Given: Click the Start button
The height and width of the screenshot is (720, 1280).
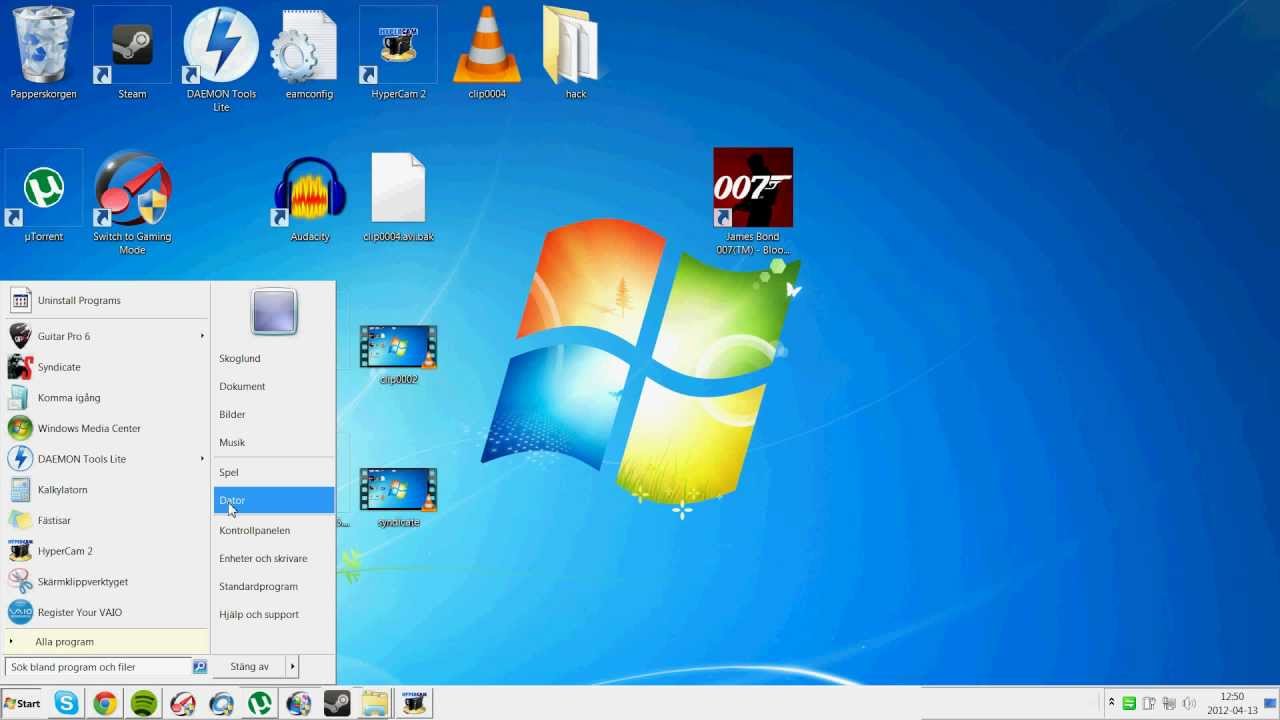Looking at the screenshot, I should [23, 704].
